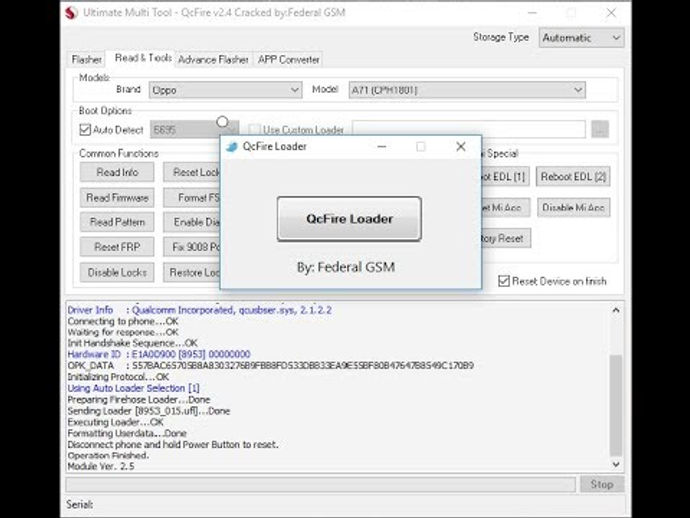Viewport: 690px width, 518px height.
Task: Click the Read Firmware button
Action: point(117,198)
